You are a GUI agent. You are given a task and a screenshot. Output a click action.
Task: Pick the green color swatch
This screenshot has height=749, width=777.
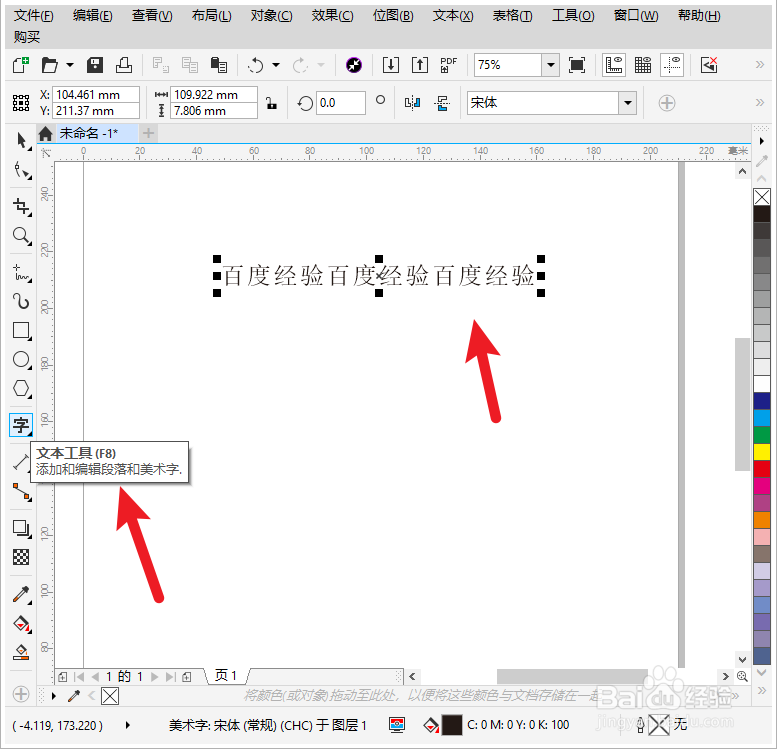coord(762,434)
